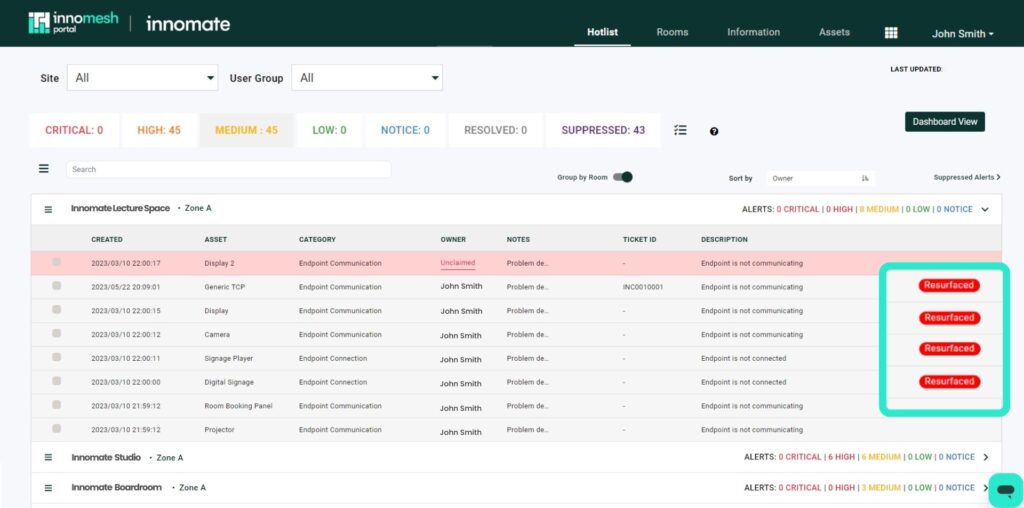Viewport: 1024px width, 508px height.
Task: Click the ASSET column header
Action: click(x=216, y=240)
